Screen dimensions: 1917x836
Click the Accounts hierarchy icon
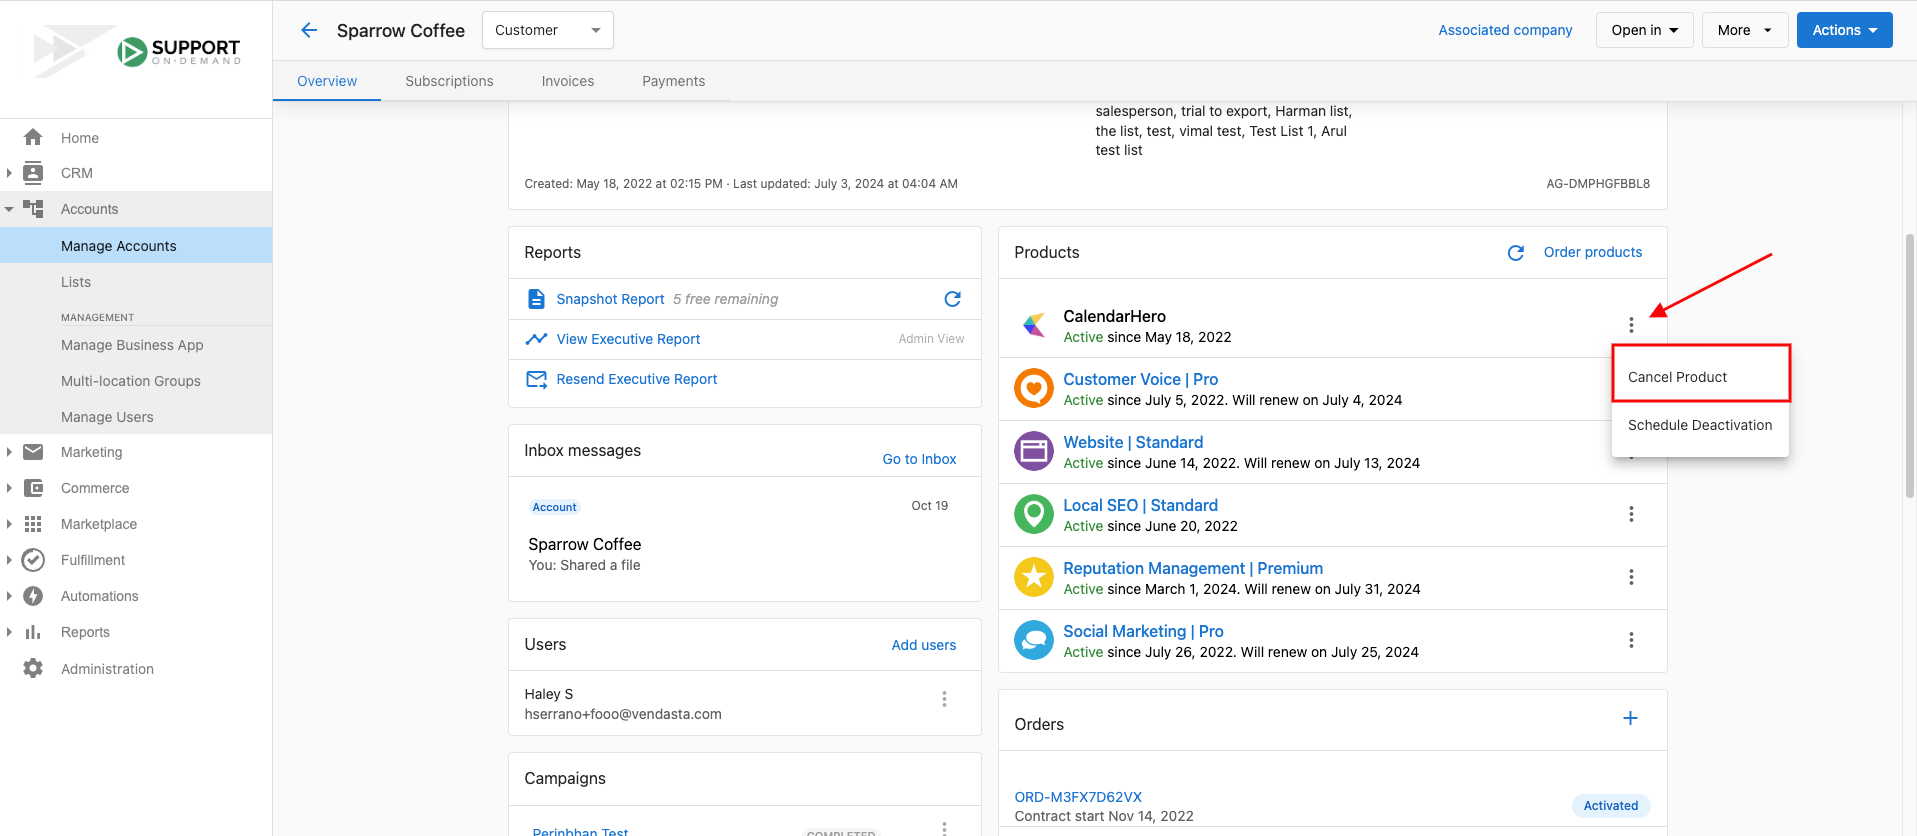[33, 209]
